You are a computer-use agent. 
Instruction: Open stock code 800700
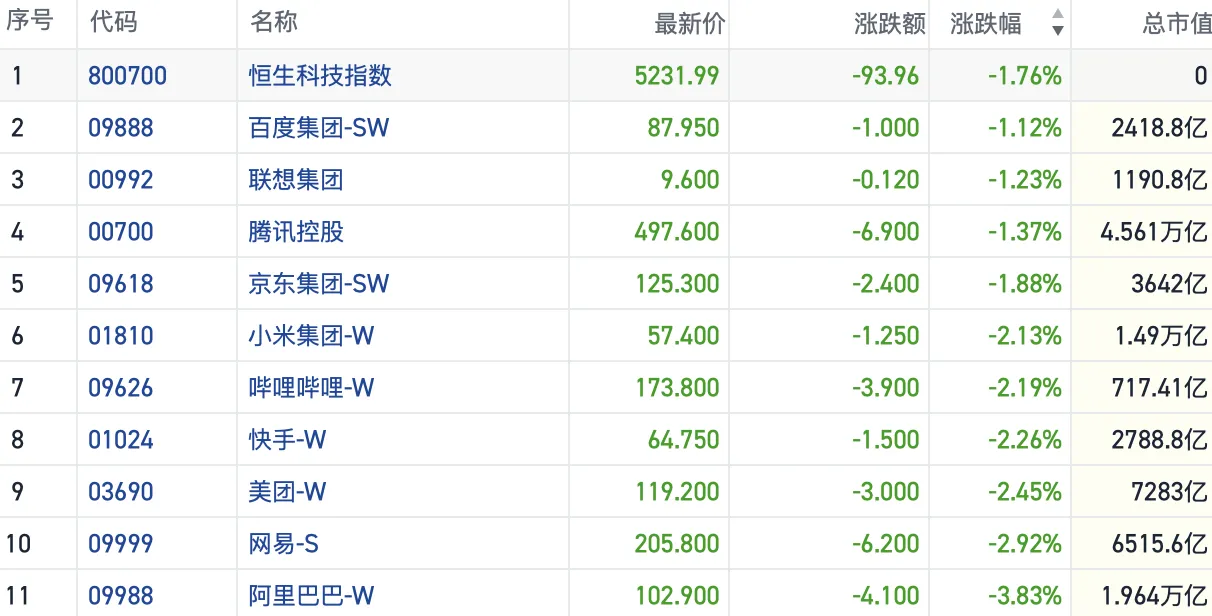pos(127,76)
